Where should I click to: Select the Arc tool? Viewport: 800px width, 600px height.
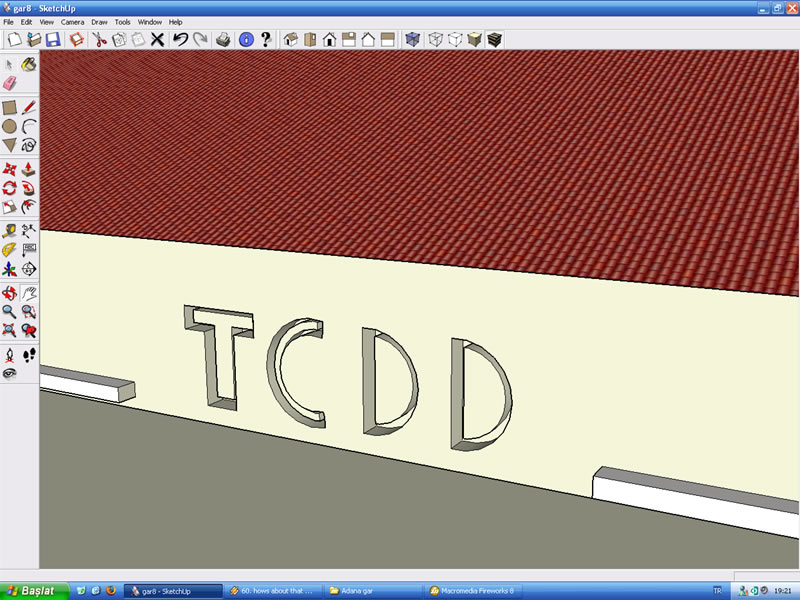click(x=29, y=126)
